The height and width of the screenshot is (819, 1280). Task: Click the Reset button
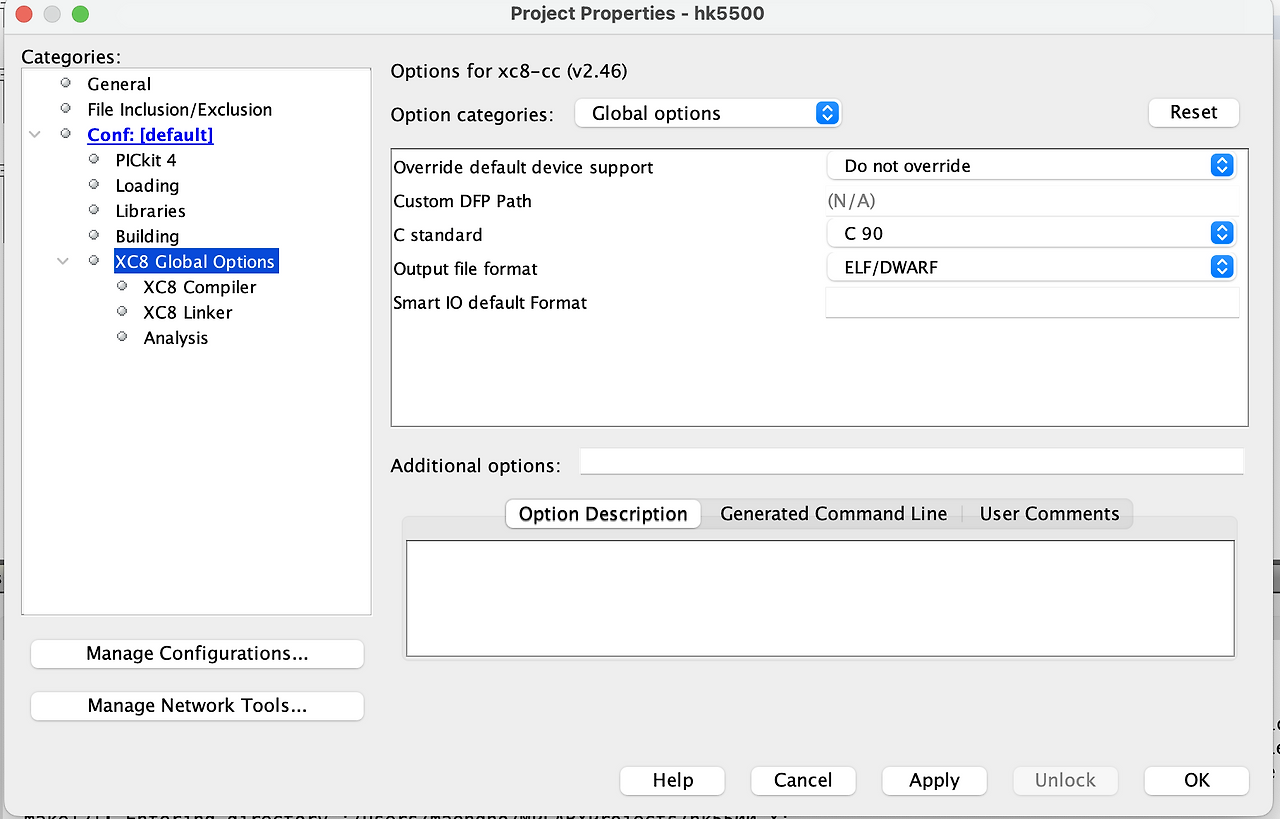(1193, 112)
